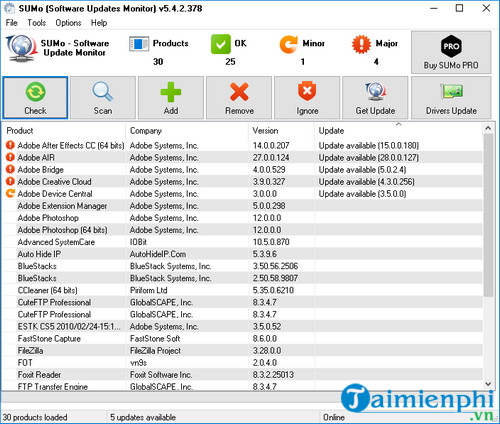Select the major update icon beside Adobe AIR
The image size is (500, 424).
pyautogui.click(x=10, y=157)
